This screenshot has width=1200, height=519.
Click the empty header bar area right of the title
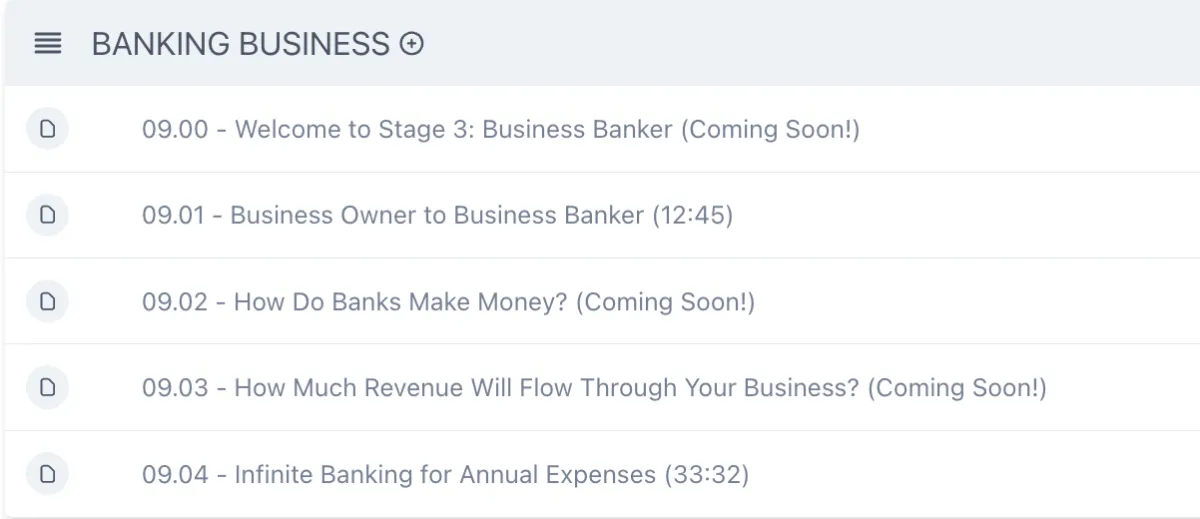click(810, 44)
